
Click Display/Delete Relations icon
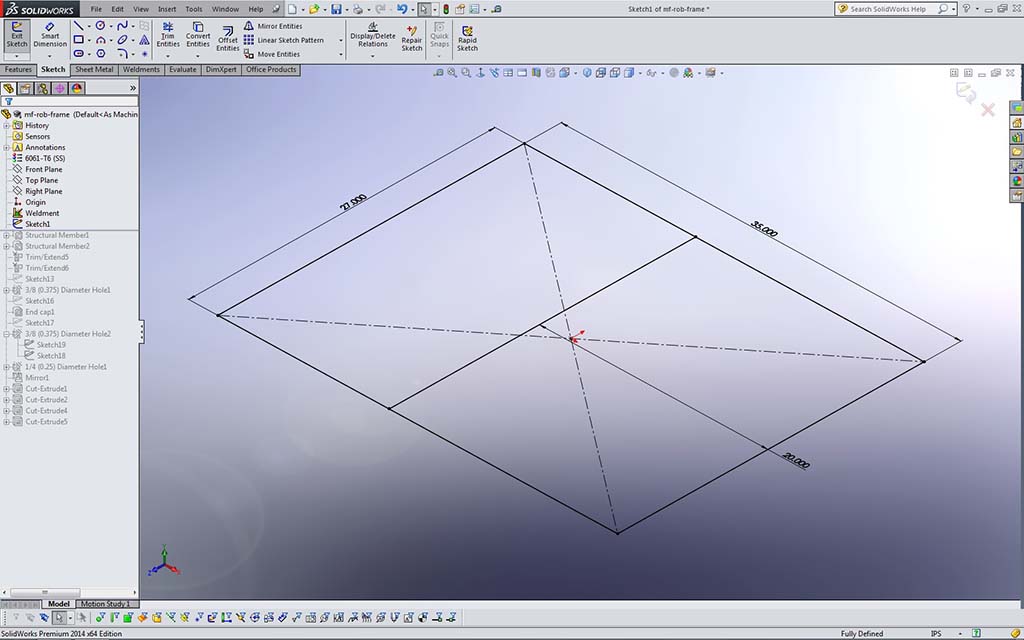tap(372, 28)
